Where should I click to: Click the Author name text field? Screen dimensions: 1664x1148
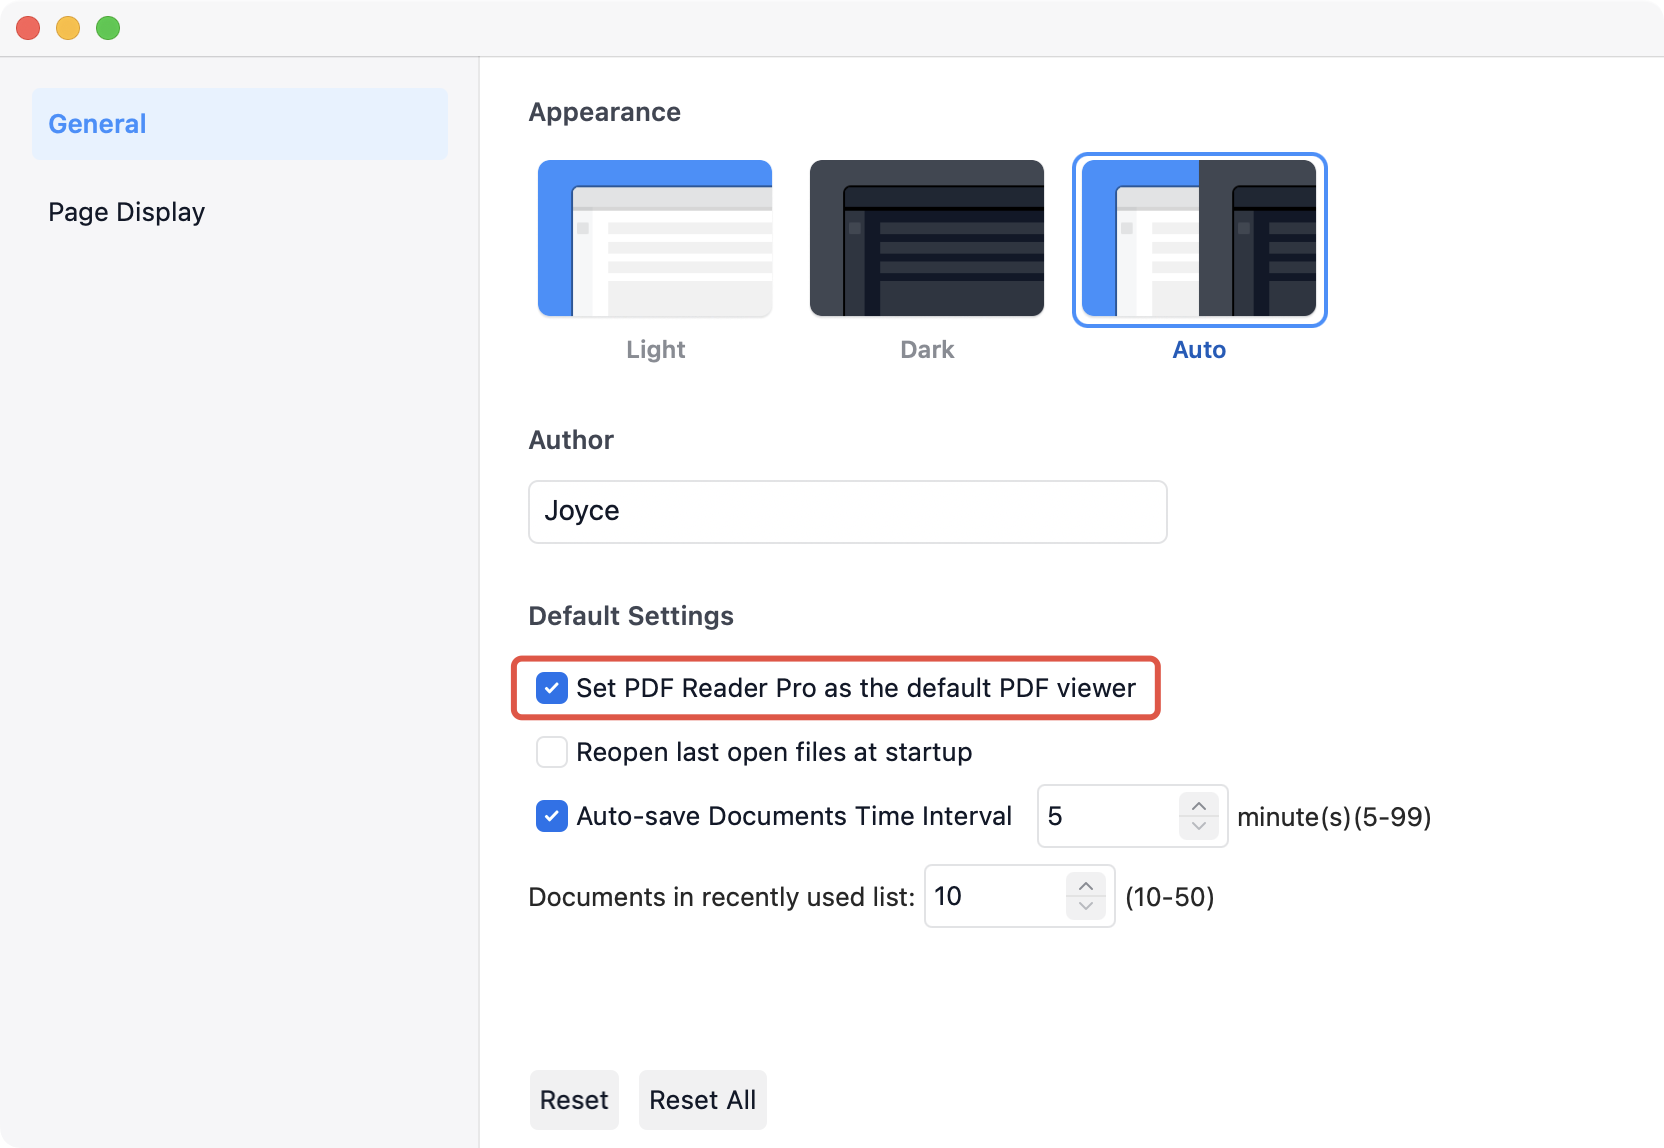coord(847,512)
